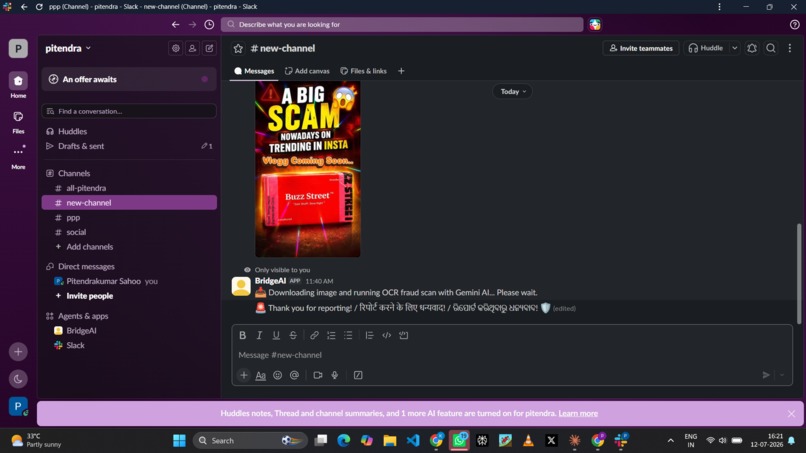Insert a code block
Screen dimensions: 806x453
coord(404,335)
